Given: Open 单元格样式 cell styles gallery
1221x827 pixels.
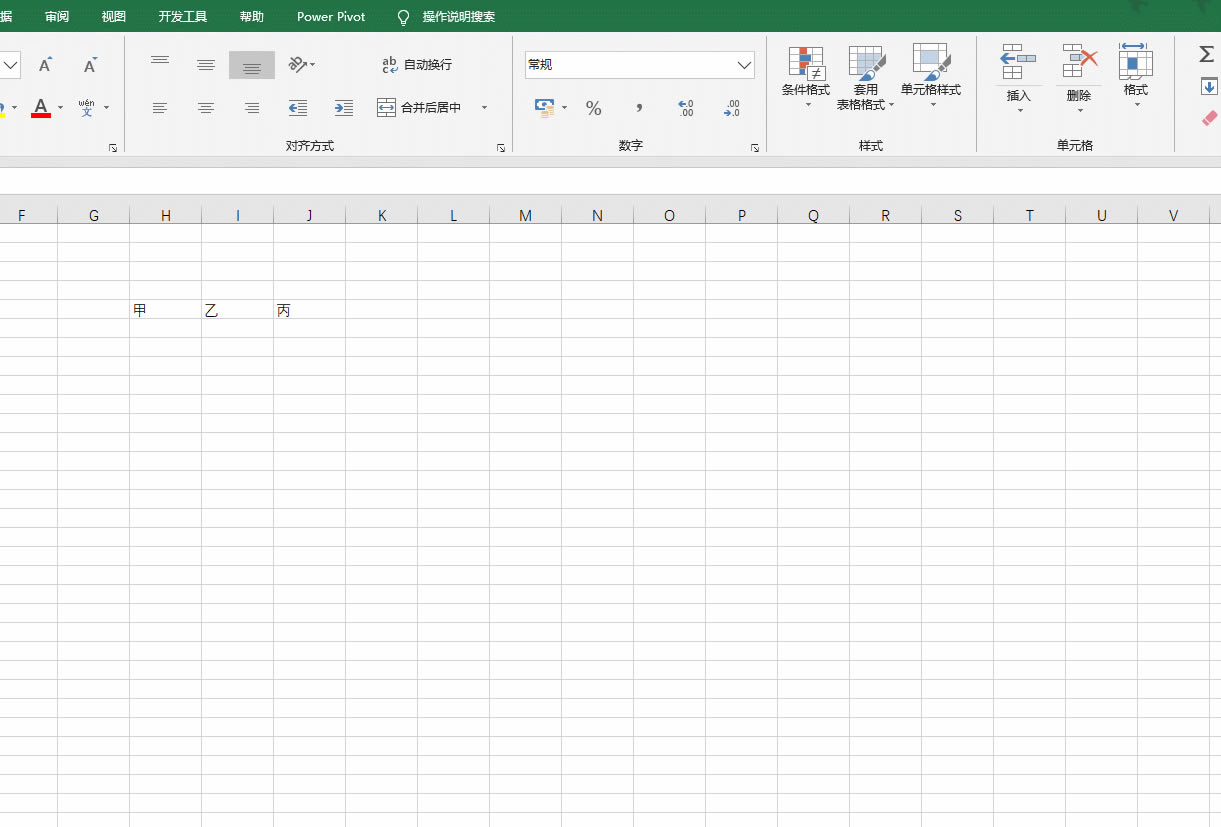Looking at the screenshot, I should point(931,76).
